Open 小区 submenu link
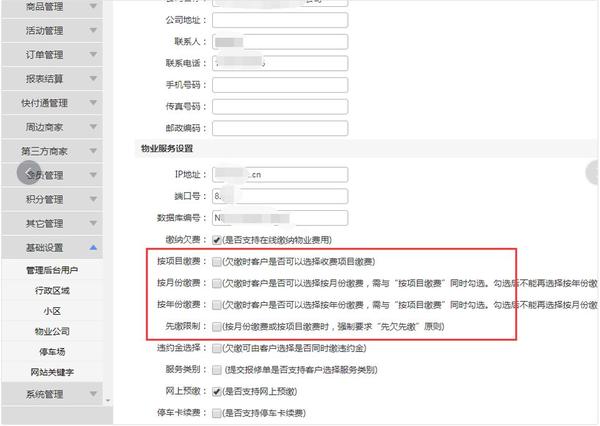 [52, 311]
